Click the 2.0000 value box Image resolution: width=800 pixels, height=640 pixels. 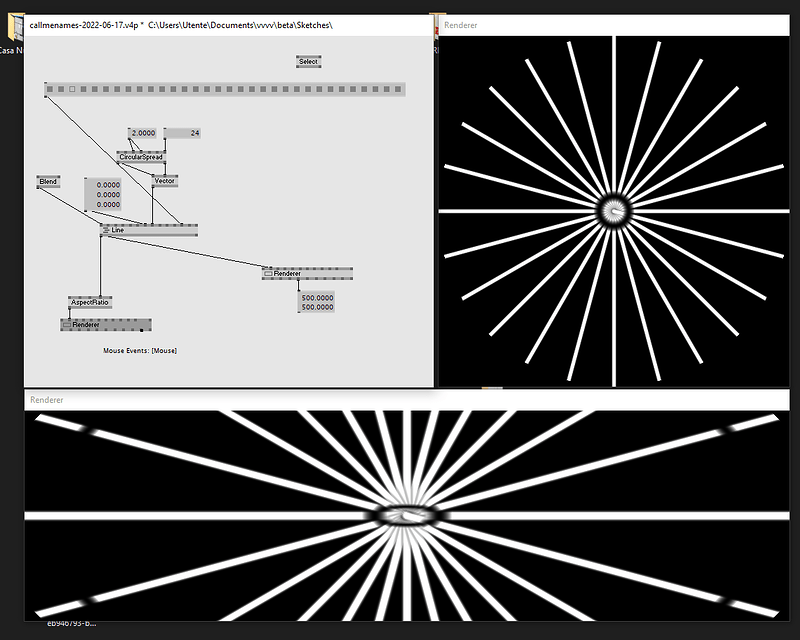pos(142,133)
